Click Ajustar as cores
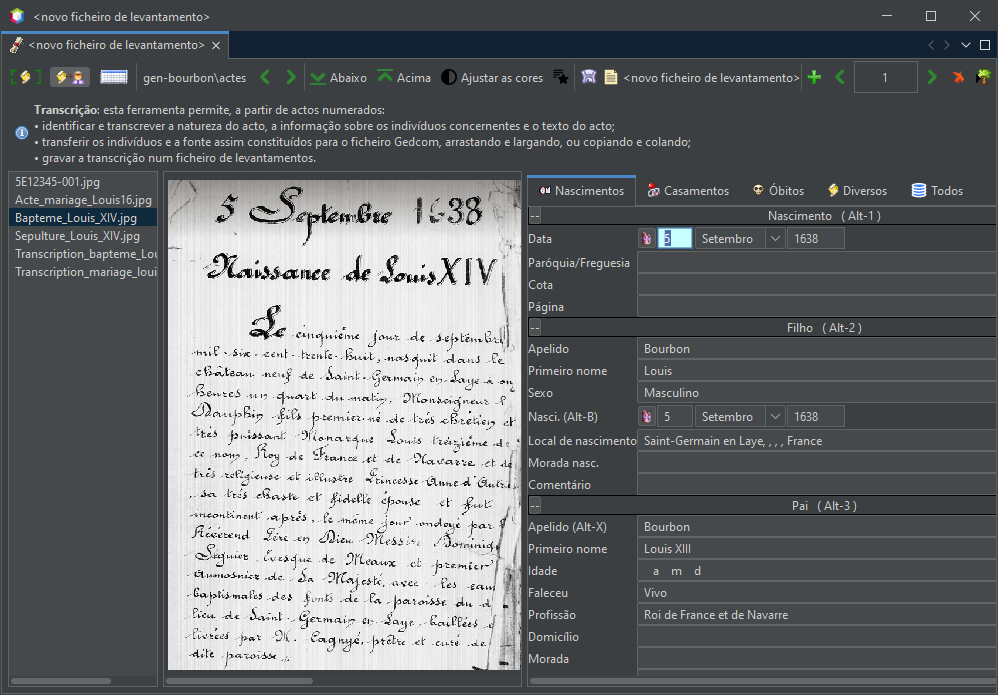Screen dimensions: 998x695 [x=492, y=78]
